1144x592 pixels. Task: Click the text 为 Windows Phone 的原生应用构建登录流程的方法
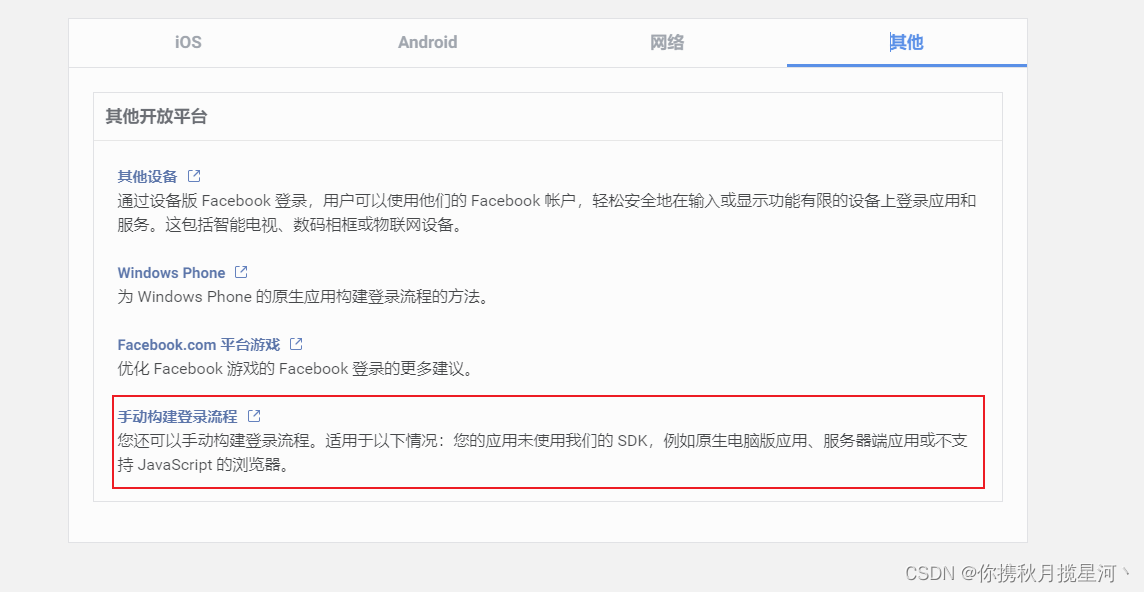pyautogui.click(x=302, y=297)
